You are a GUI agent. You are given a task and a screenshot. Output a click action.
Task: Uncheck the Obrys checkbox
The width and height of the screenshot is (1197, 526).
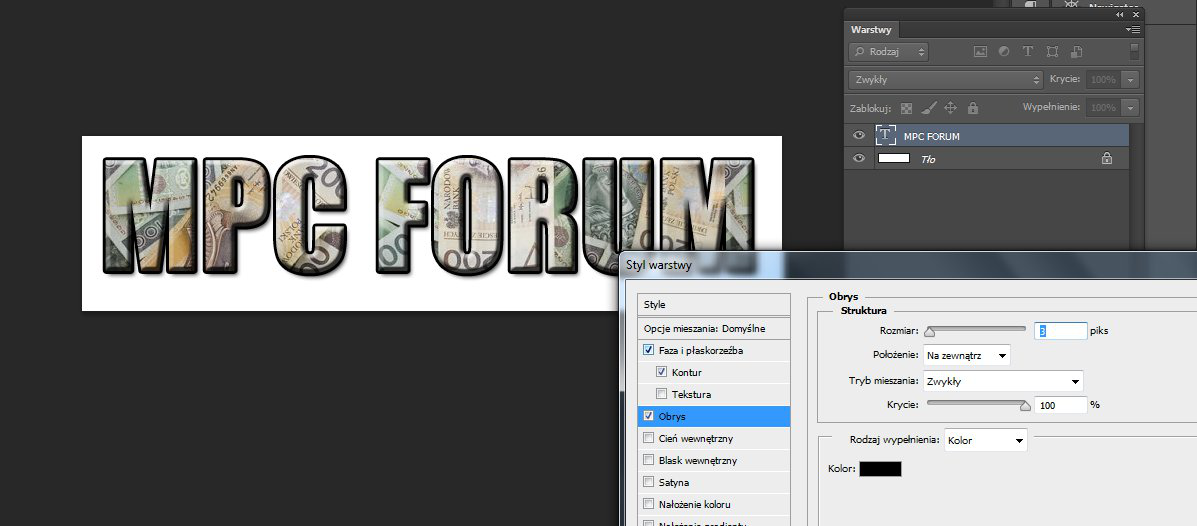[649, 416]
